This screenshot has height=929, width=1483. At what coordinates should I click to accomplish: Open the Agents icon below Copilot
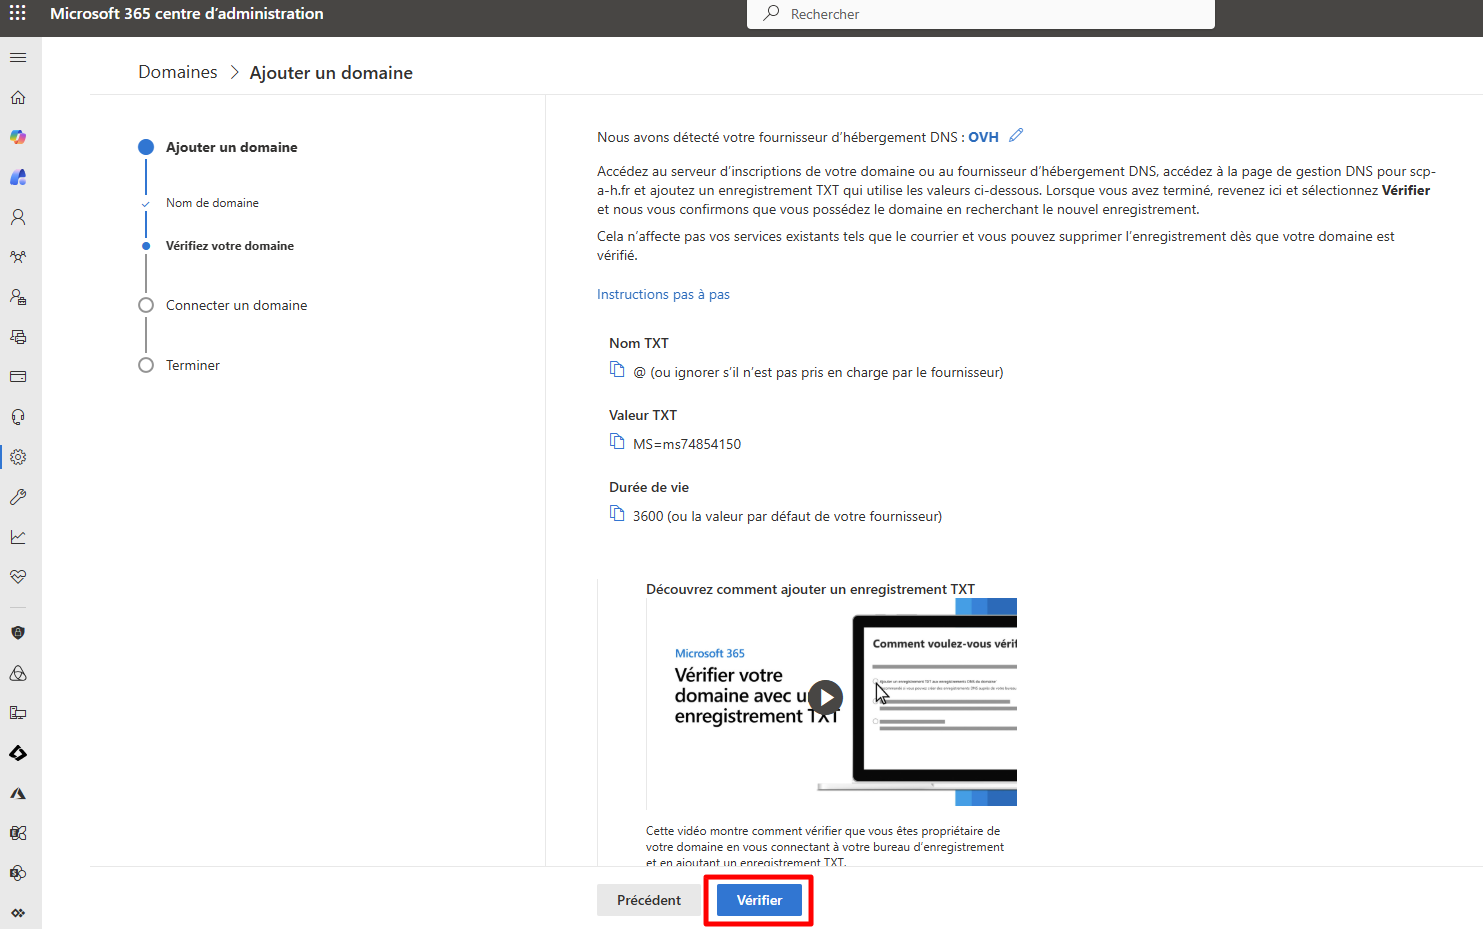(18, 177)
